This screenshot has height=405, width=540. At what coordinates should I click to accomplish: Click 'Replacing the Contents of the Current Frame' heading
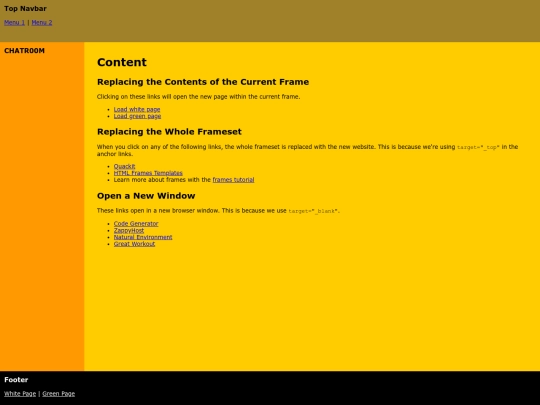pos(203,82)
